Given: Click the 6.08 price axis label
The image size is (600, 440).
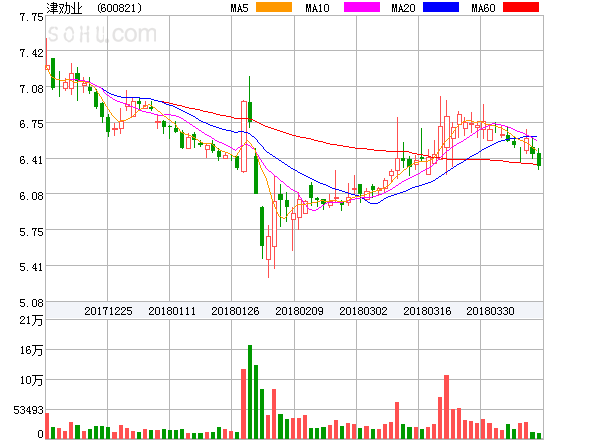Looking at the screenshot, I should pyautogui.click(x=31, y=196).
